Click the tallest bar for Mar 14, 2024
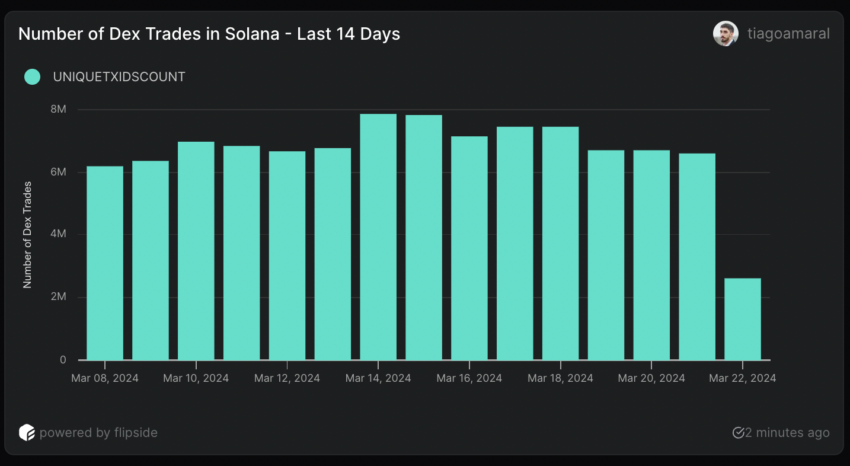The image size is (850, 466). tap(378, 237)
